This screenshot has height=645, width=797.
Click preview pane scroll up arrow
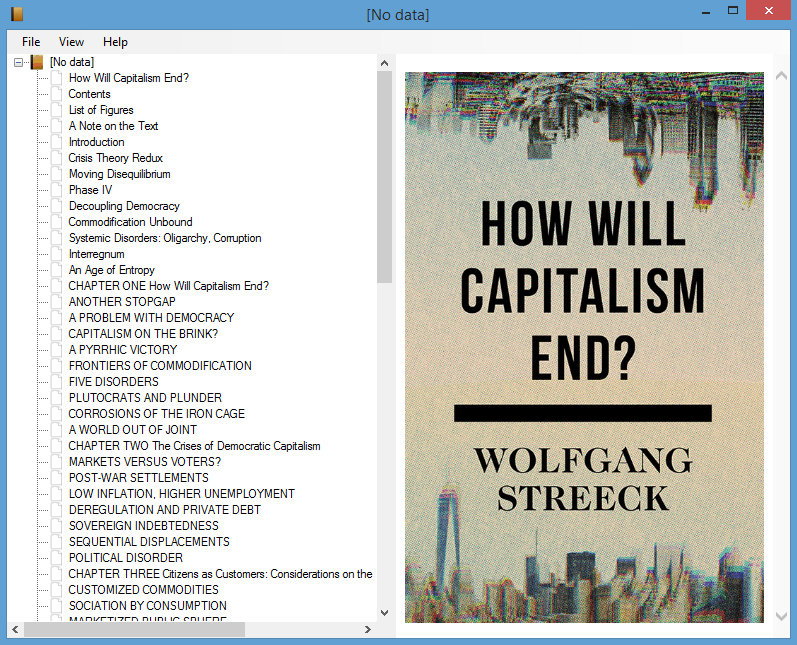(781, 76)
